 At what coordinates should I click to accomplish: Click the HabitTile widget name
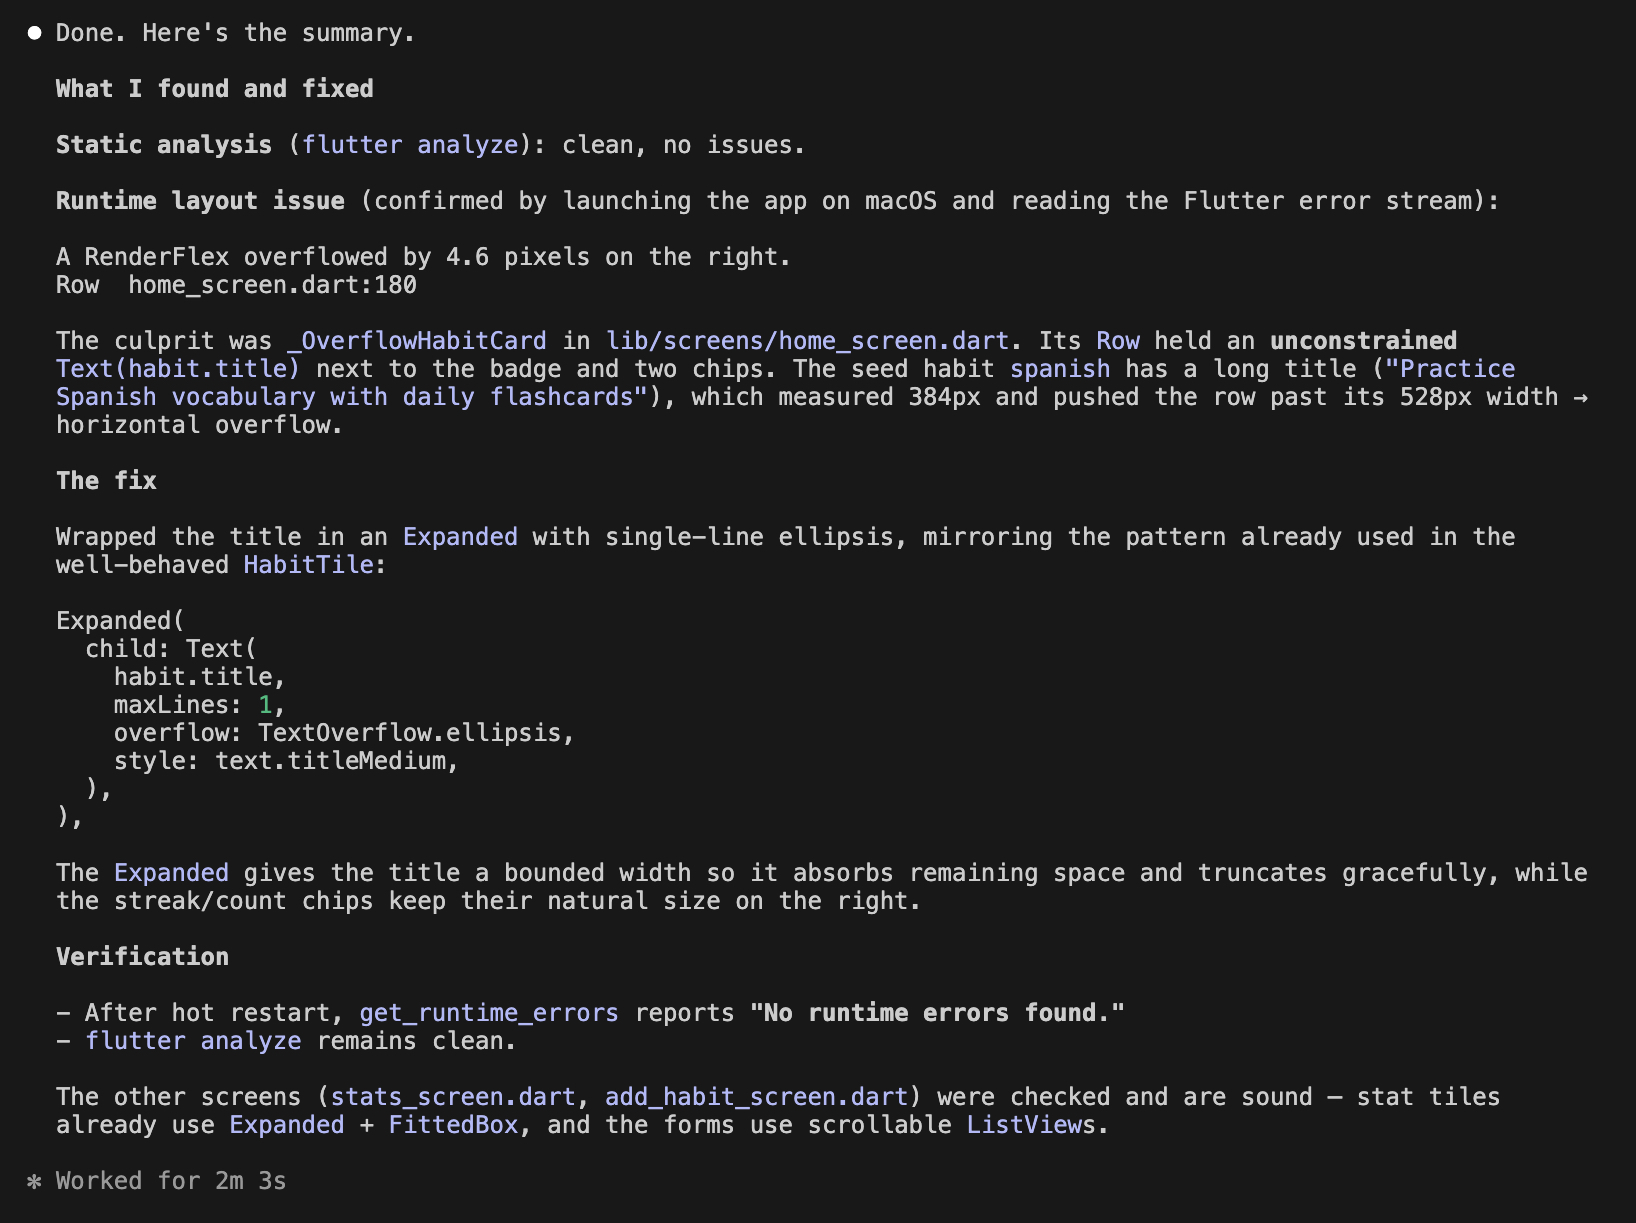[309, 565]
